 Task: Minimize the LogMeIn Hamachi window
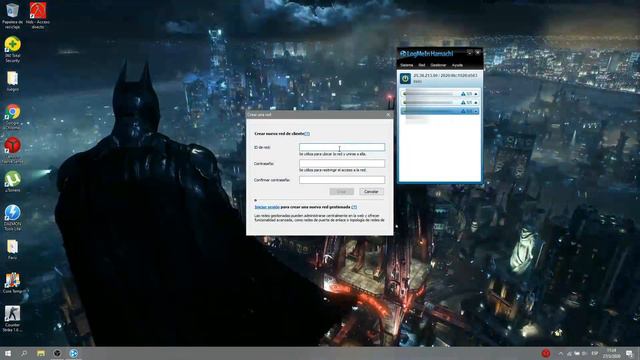click(470, 52)
